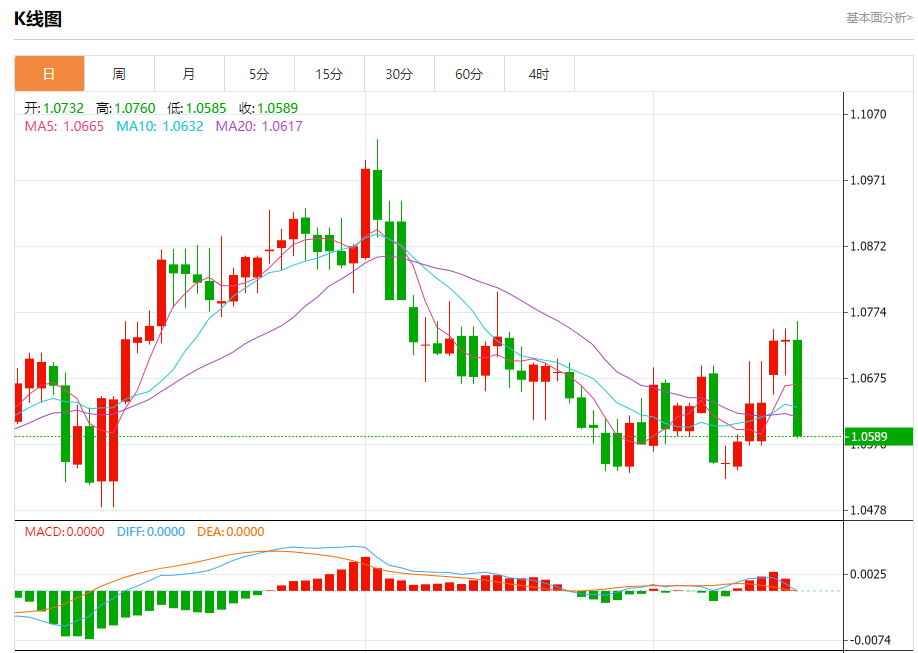Click the 1.0872 price axis label
The height and width of the screenshot is (653, 918).
(868, 246)
